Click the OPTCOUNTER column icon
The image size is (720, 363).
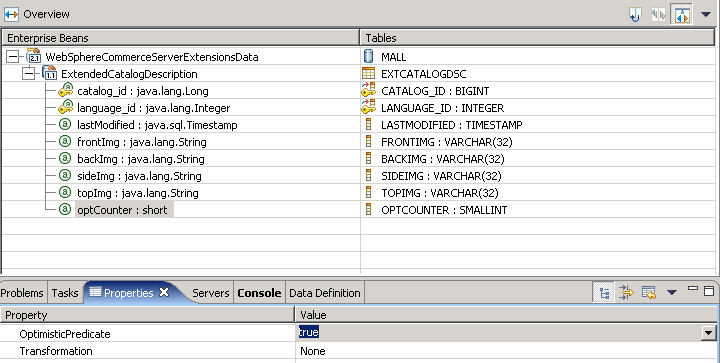368,209
